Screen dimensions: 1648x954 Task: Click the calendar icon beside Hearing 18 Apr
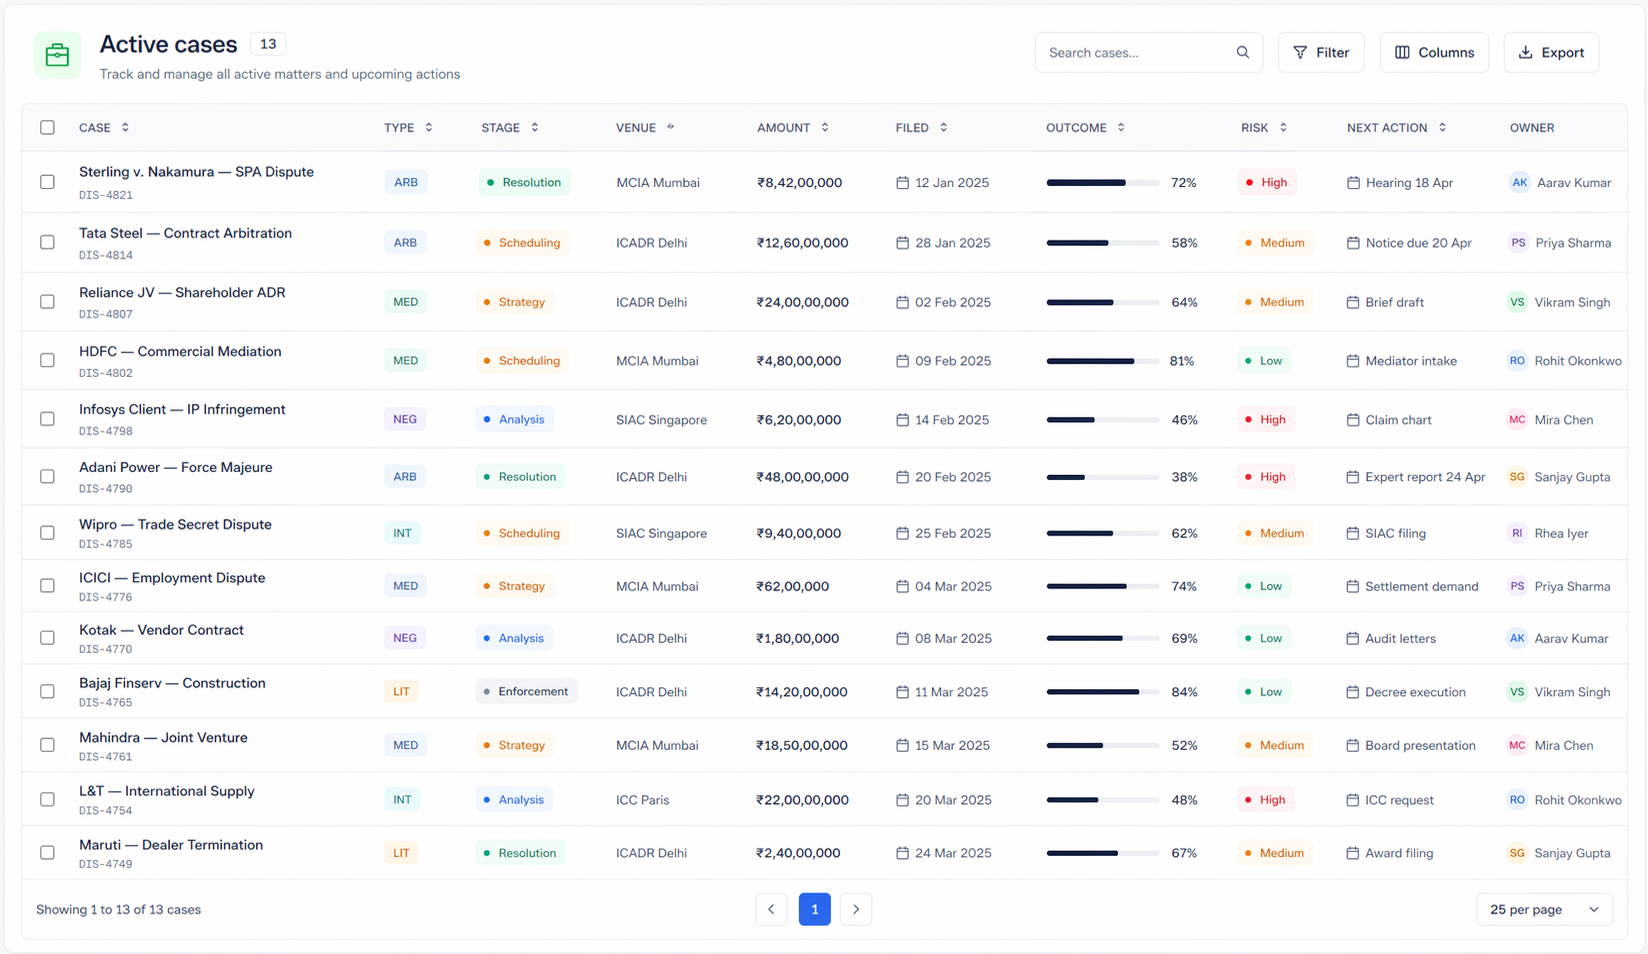coord(1353,183)
